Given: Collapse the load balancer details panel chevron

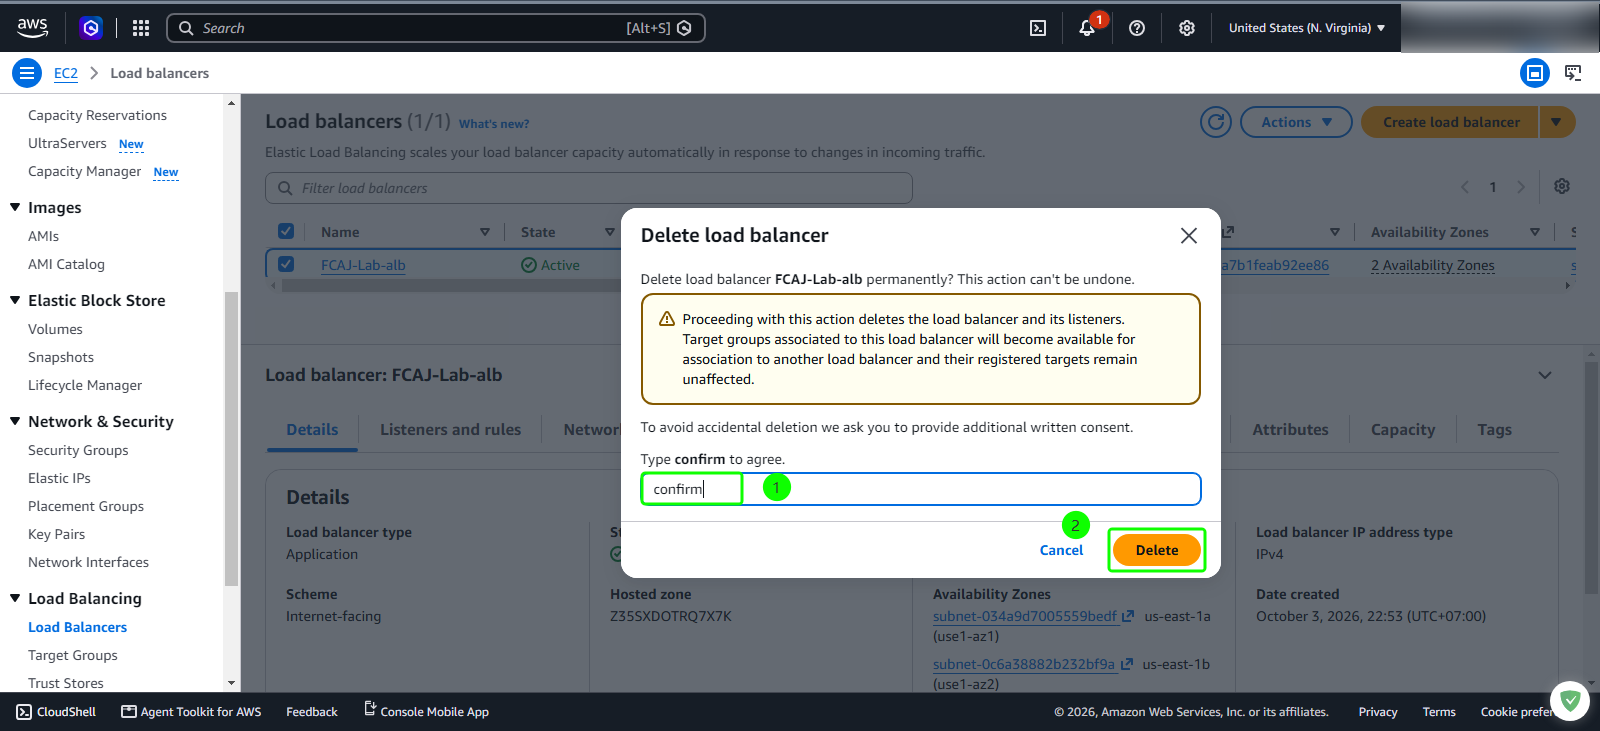Looking at the screenshot, I should [x=1545, y=375].
